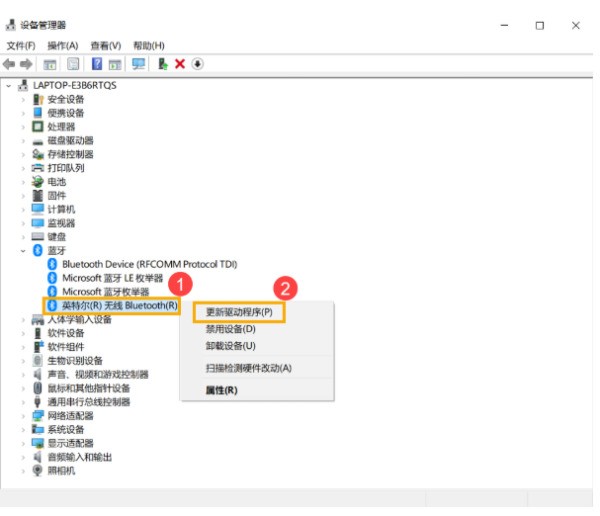Click the monitor (scan hardware) toolbar icon
The image size is (600, 516).
pyautogui.click(x=139, y=64)
